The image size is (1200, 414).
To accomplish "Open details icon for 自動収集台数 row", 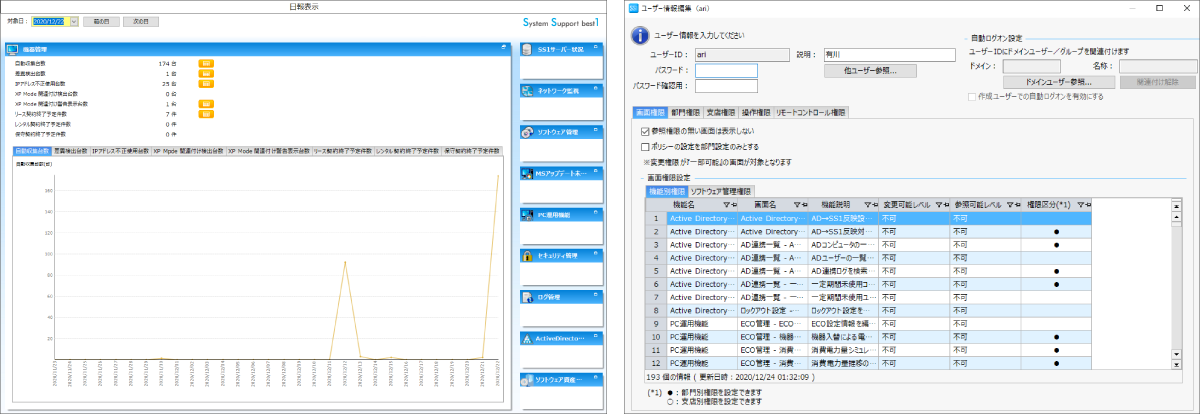I will (206, 63).
